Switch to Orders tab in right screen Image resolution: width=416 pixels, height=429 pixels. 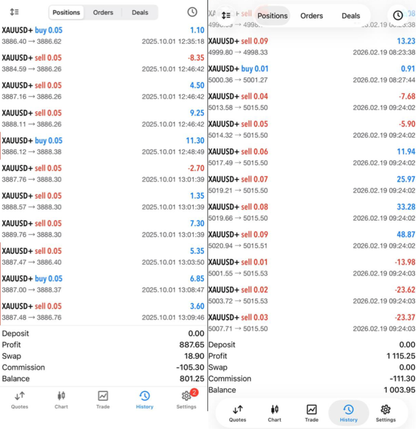pyautogui.click(x=312, y=16)
